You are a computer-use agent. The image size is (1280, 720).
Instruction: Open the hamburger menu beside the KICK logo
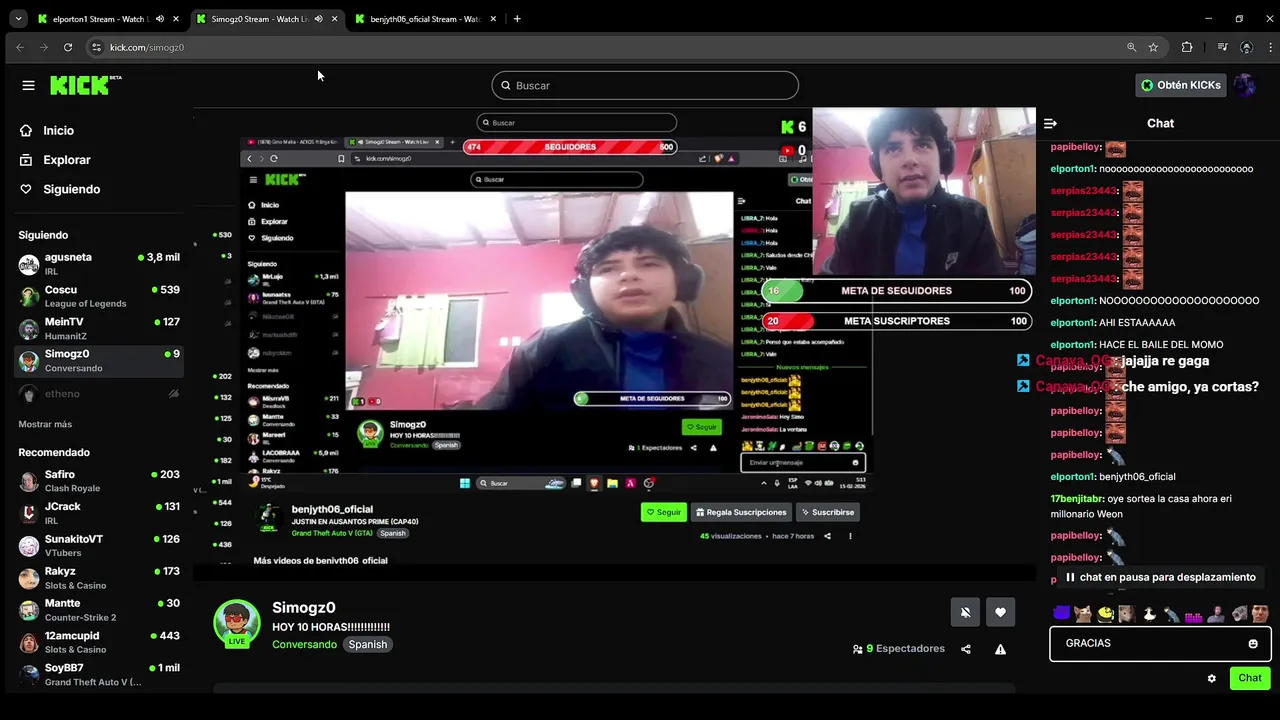(28, 85)
